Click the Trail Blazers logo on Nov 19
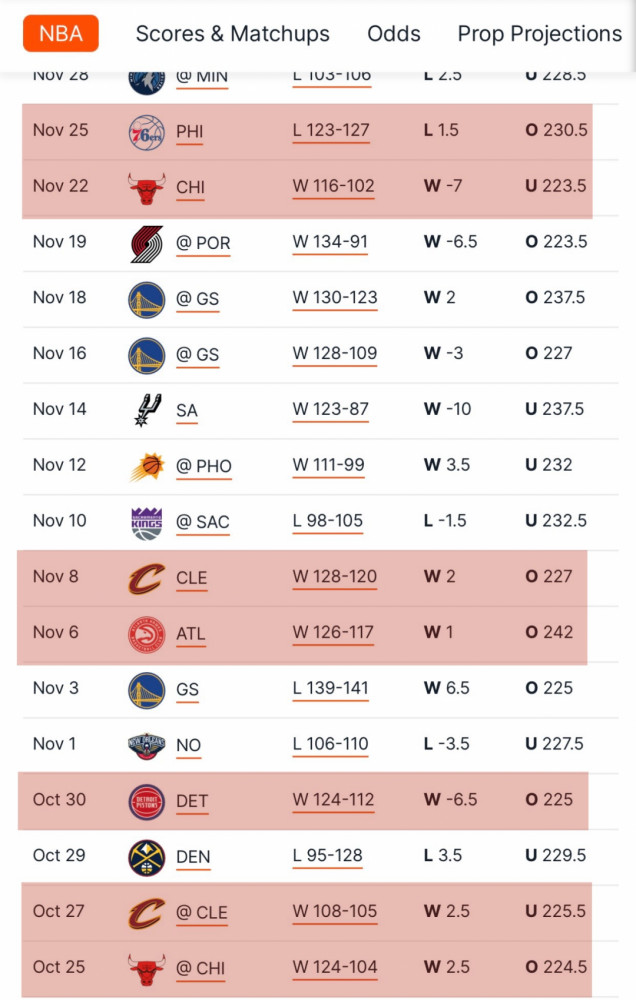 click(147, 244)
